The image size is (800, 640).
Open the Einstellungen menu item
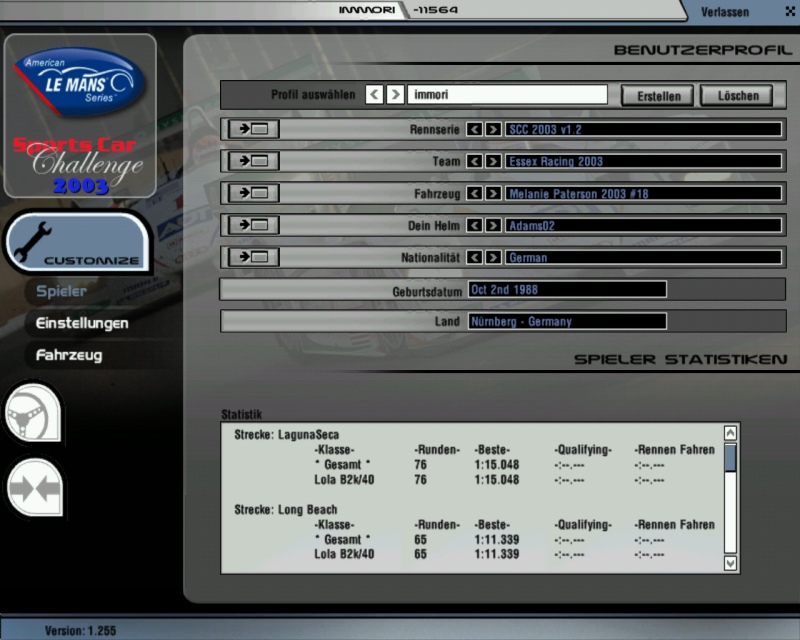click(82, 324)
